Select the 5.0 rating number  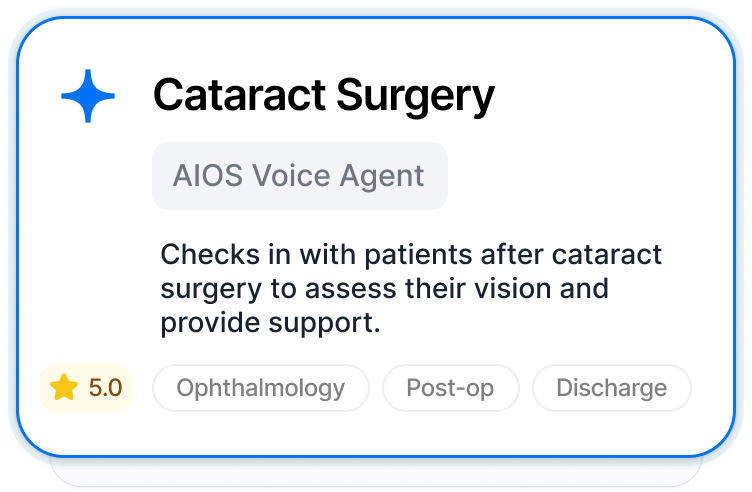(105, 388)
